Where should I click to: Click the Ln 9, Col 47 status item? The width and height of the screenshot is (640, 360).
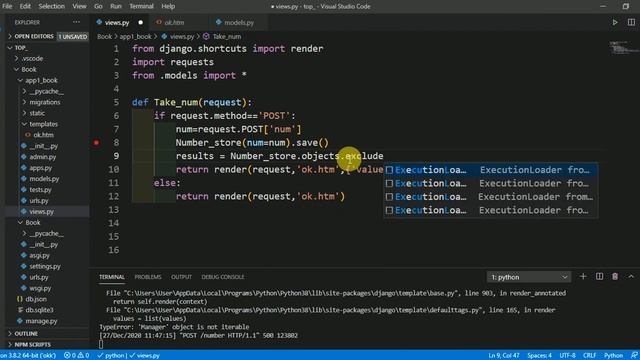pos(504,356)
